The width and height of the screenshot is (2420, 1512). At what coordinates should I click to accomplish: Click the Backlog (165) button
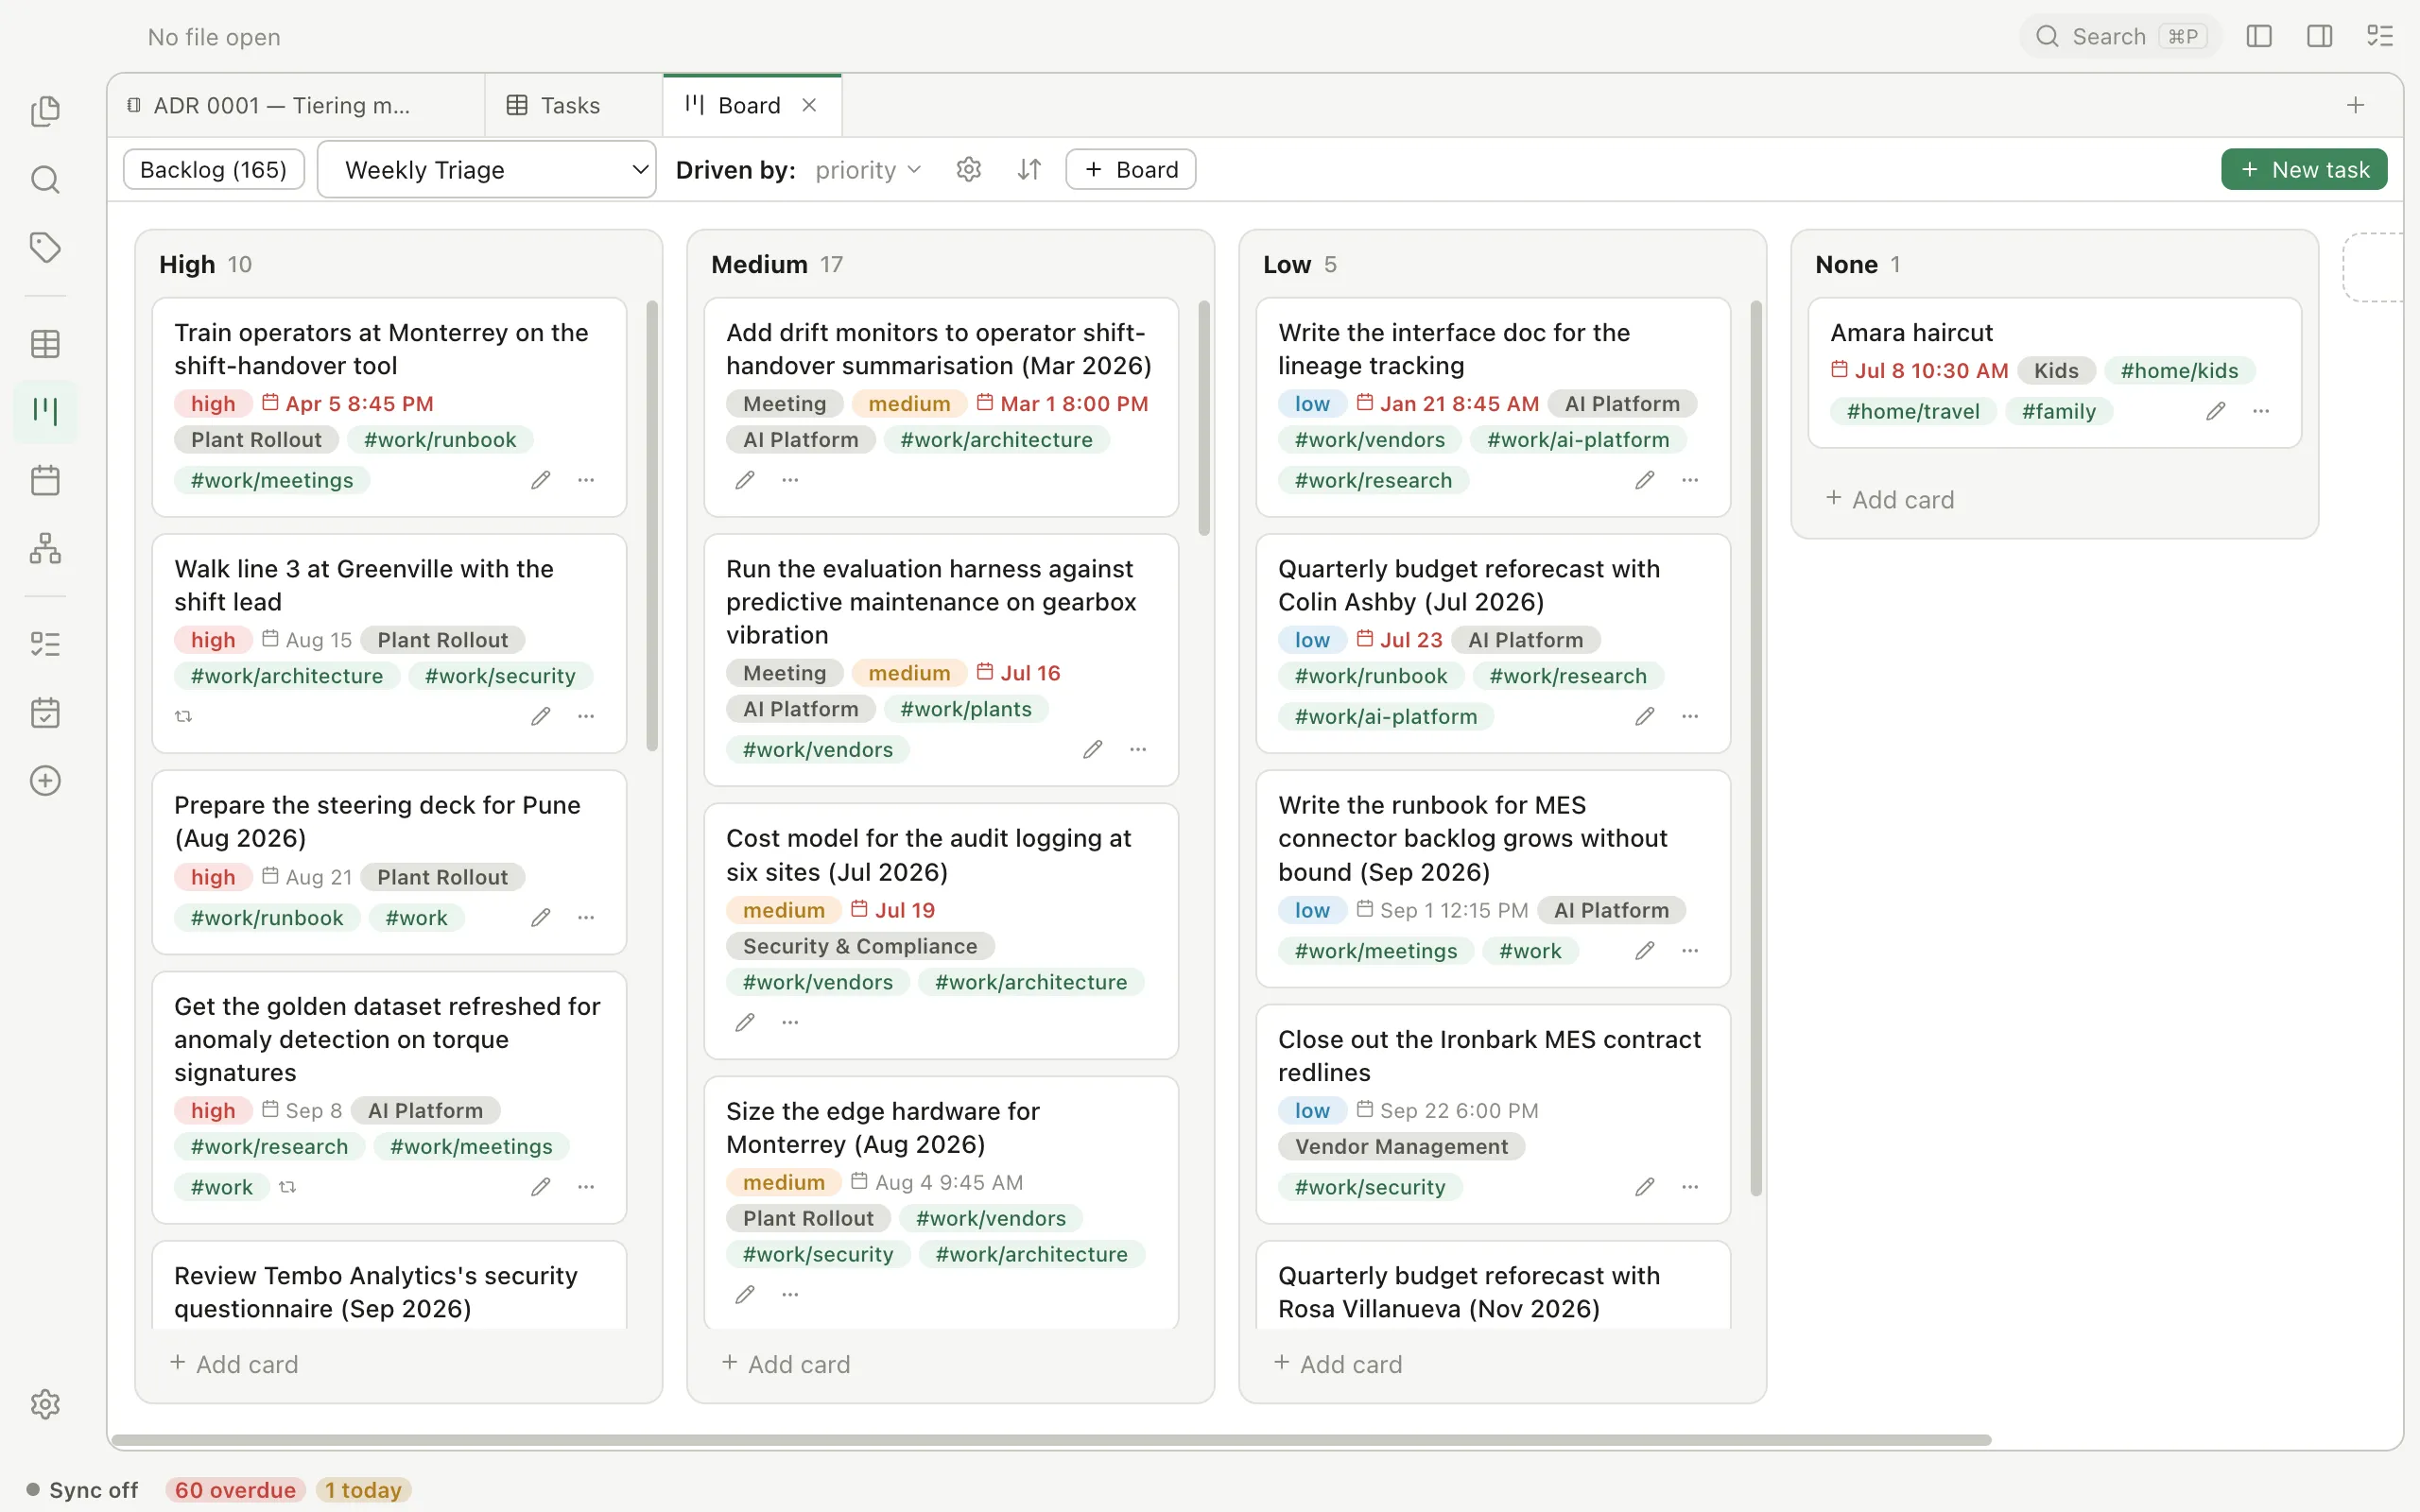coord(214,169)
